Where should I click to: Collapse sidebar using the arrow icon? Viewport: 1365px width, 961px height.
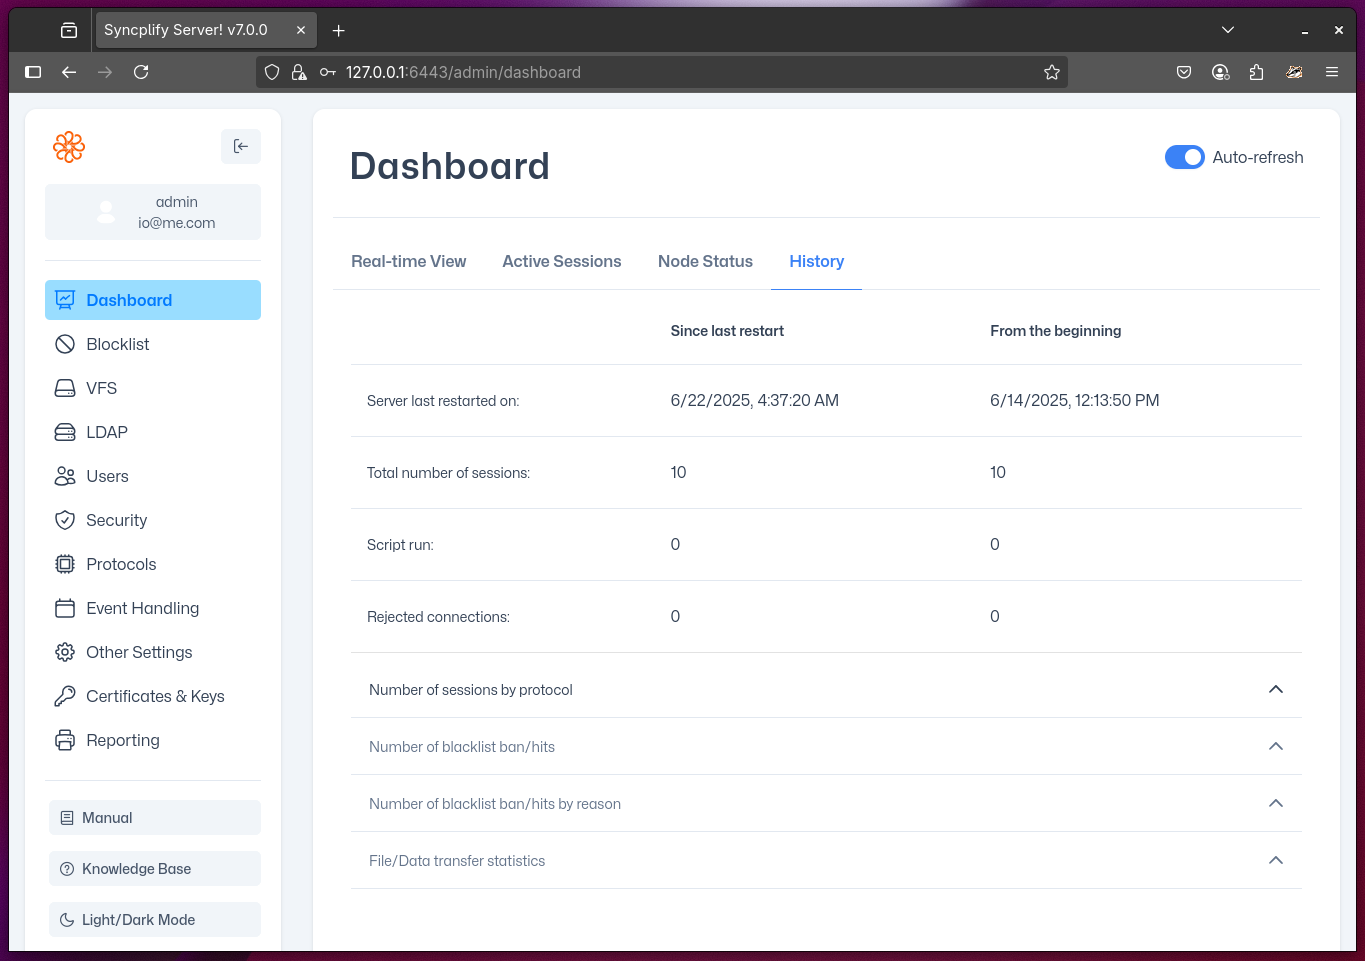[241, 146]
